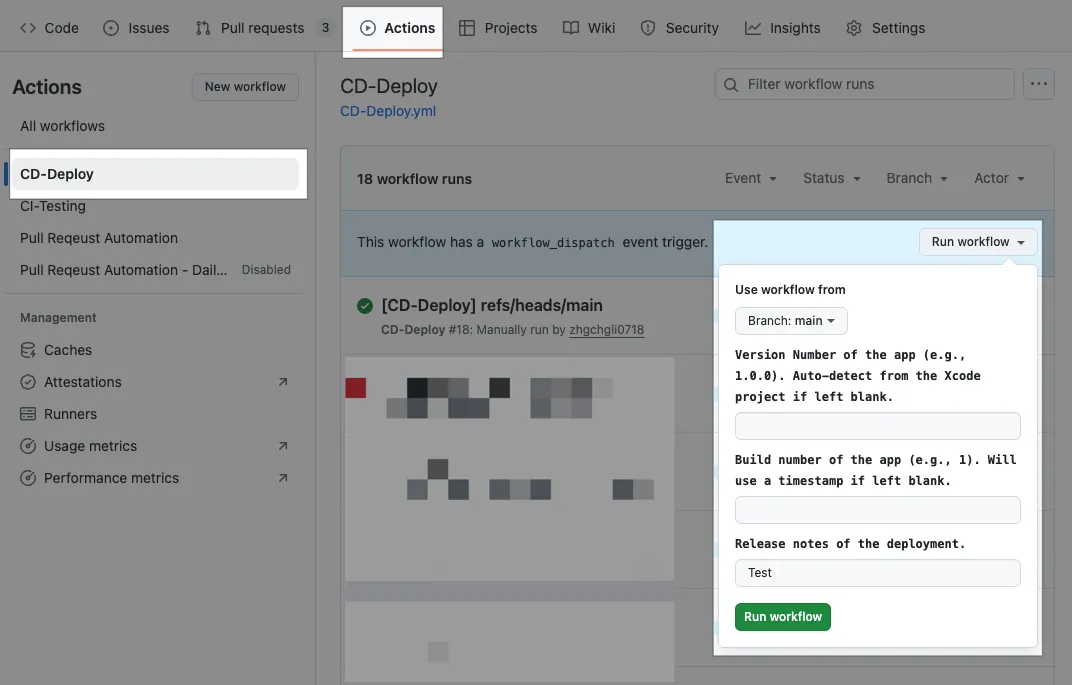Open Usage metrics in sidebar

[90, 446]
